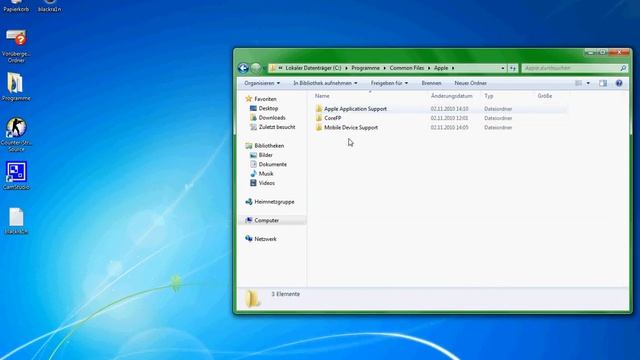The image size is (640, 360).
Task: Click the Favoriten star icon
Action: [x=249, y=99]
